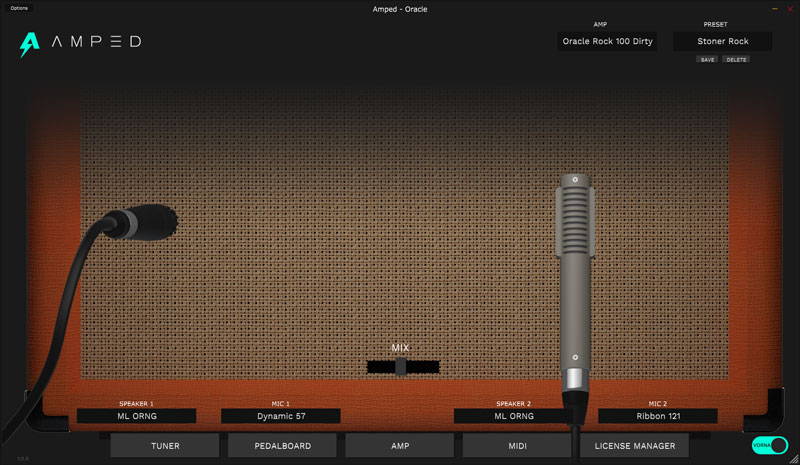Open the MIC 1 dropdown showing Dynamic 57
Viewport: 800px width, 465px height.
[281, 416]
